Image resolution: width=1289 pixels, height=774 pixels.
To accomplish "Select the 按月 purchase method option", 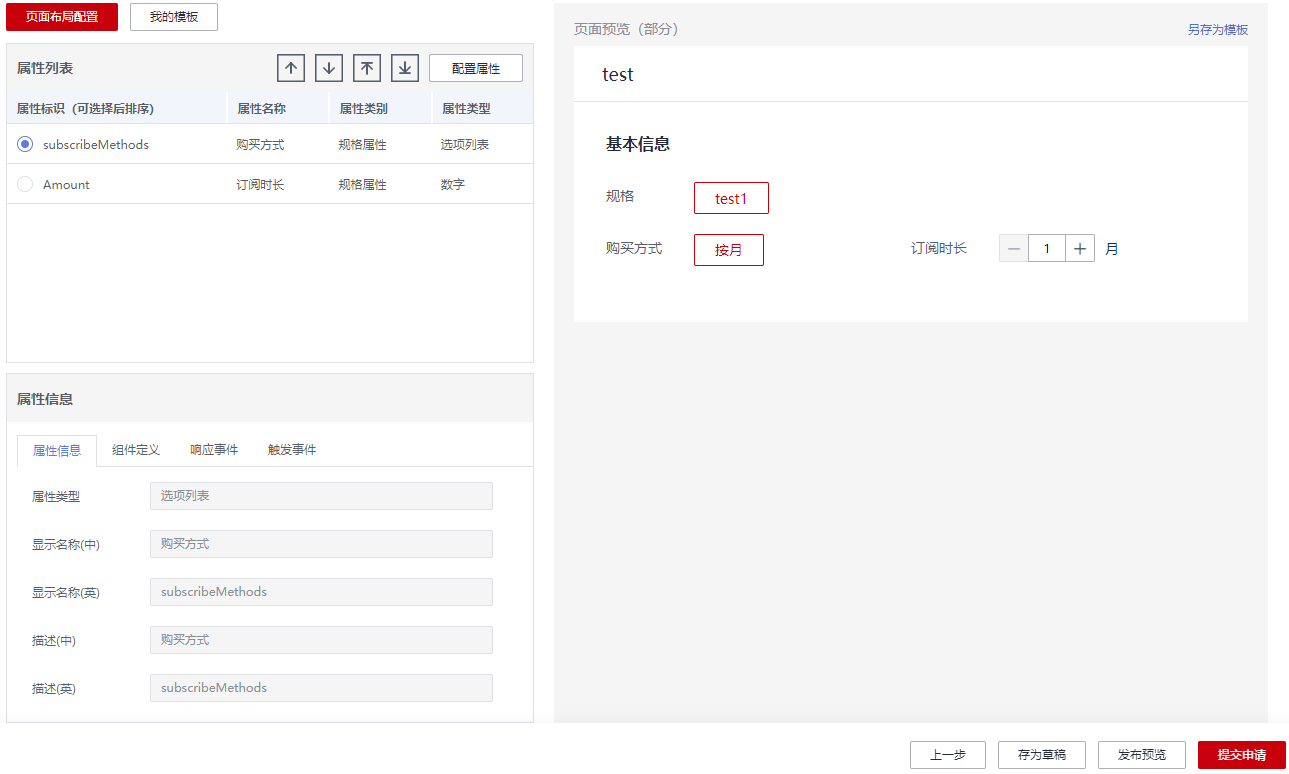I will click(729, 250).
